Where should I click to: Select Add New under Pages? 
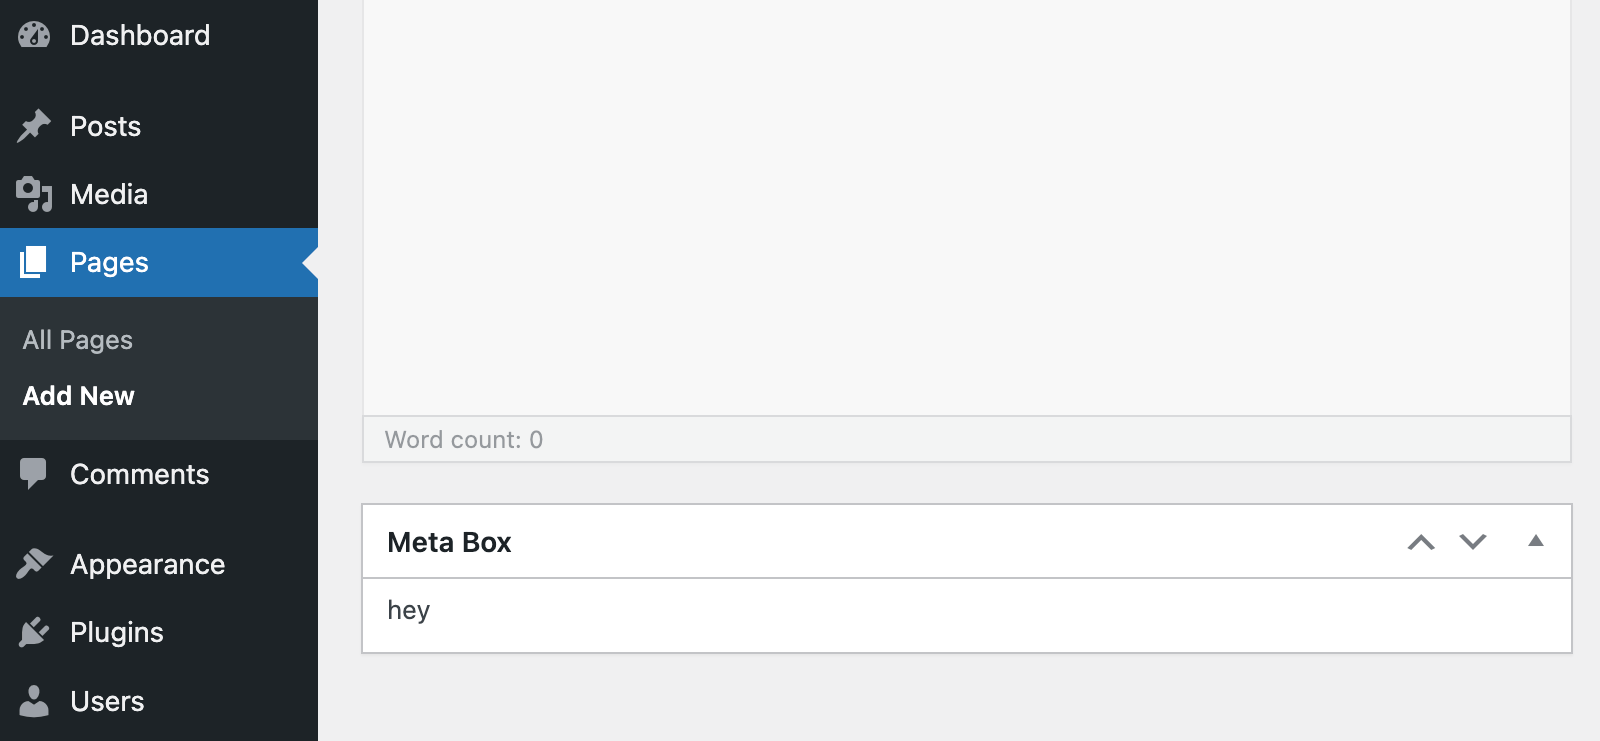78,395
